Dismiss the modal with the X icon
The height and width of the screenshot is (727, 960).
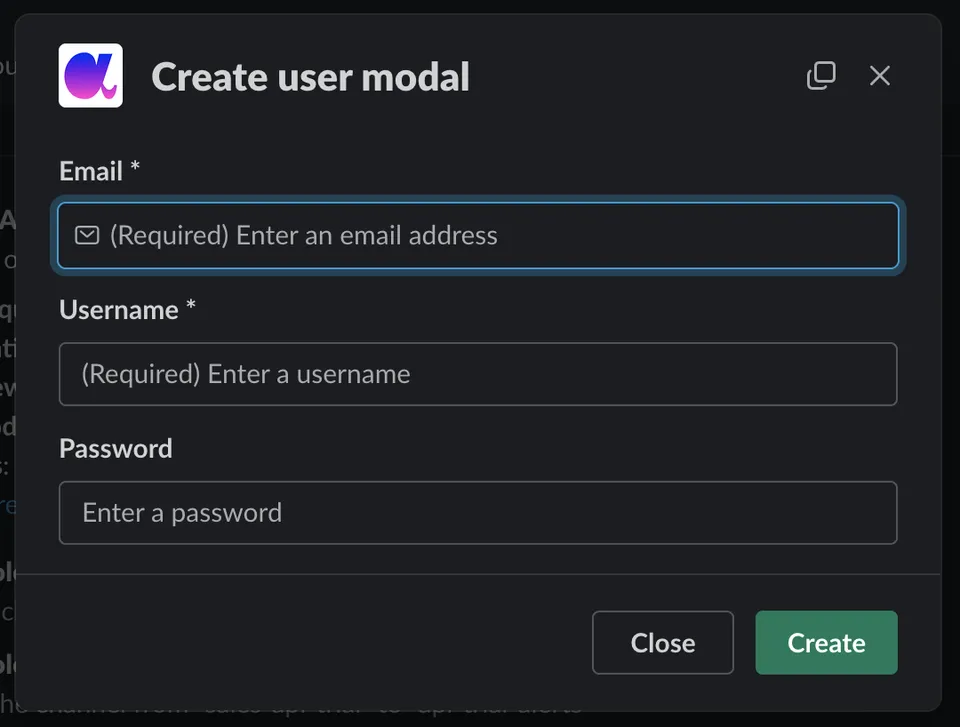(x=880, y=76)
